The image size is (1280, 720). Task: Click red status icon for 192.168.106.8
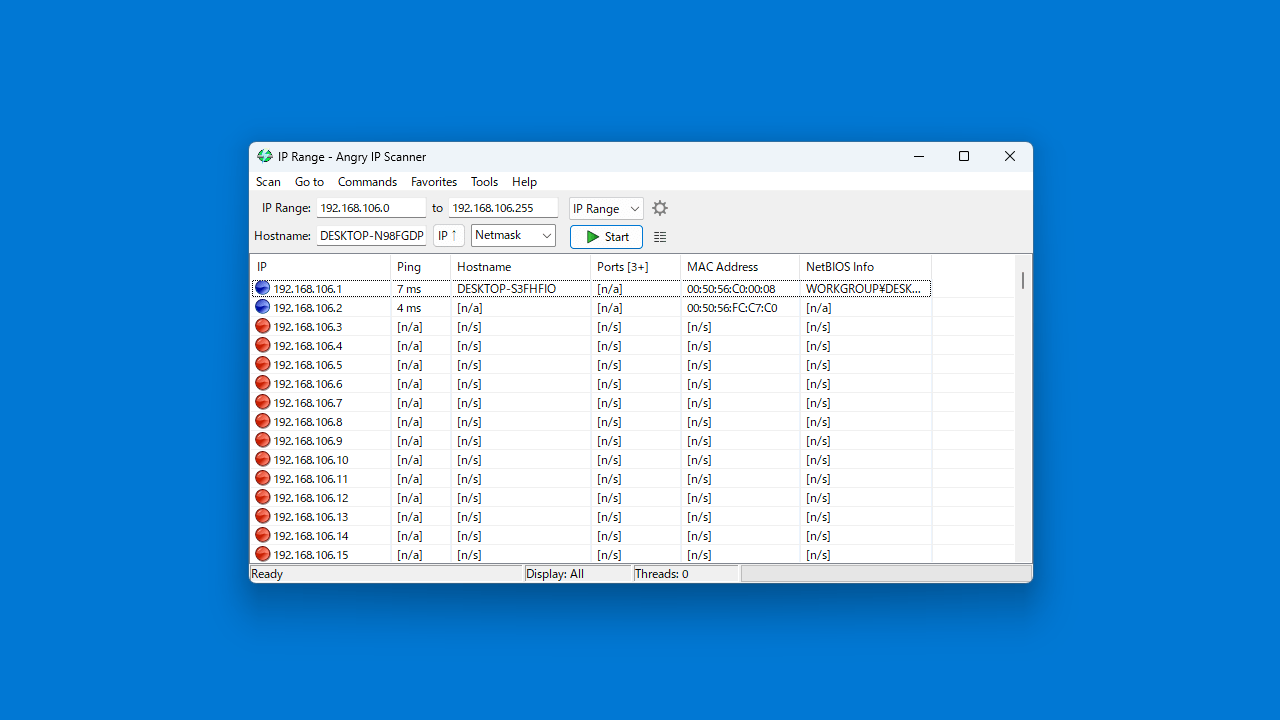263,421
